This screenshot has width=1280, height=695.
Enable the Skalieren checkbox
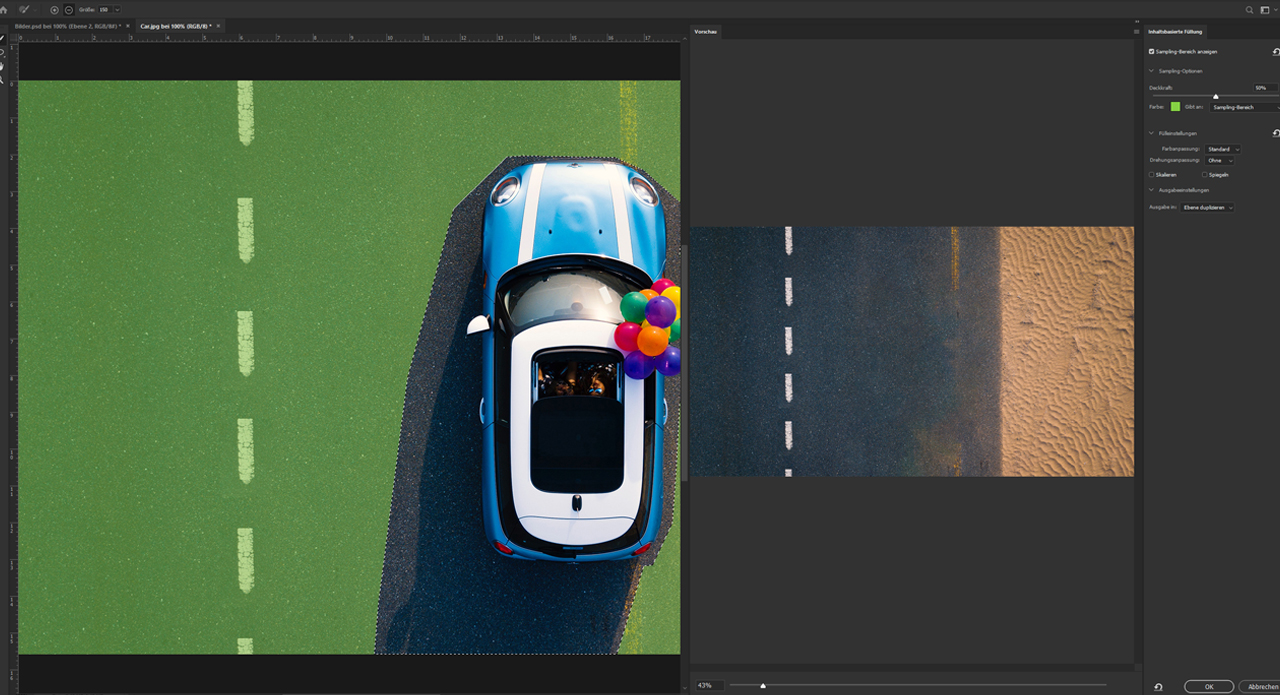[x=1152, y=174]
